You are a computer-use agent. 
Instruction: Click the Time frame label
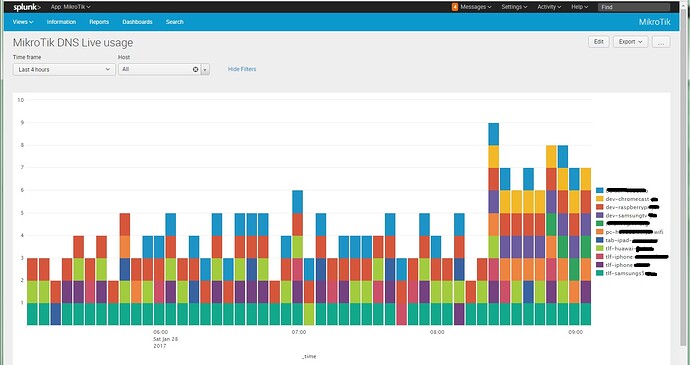(27, 57)
